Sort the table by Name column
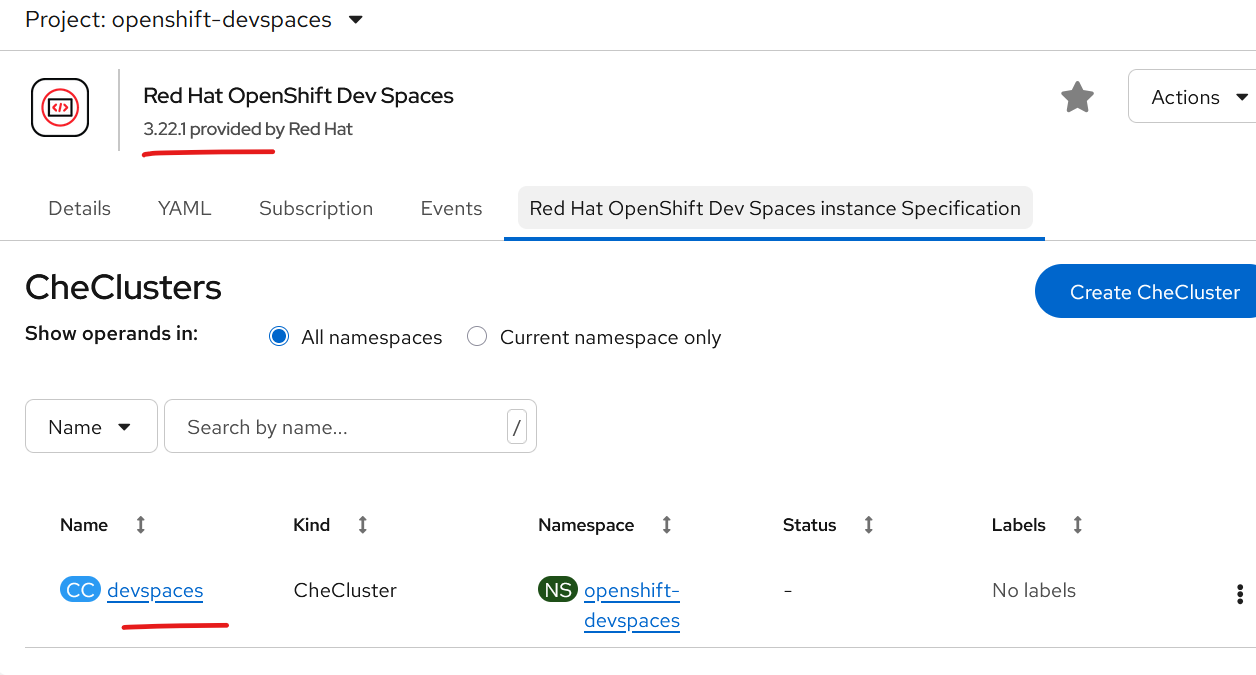 click(x=141, y=525)
